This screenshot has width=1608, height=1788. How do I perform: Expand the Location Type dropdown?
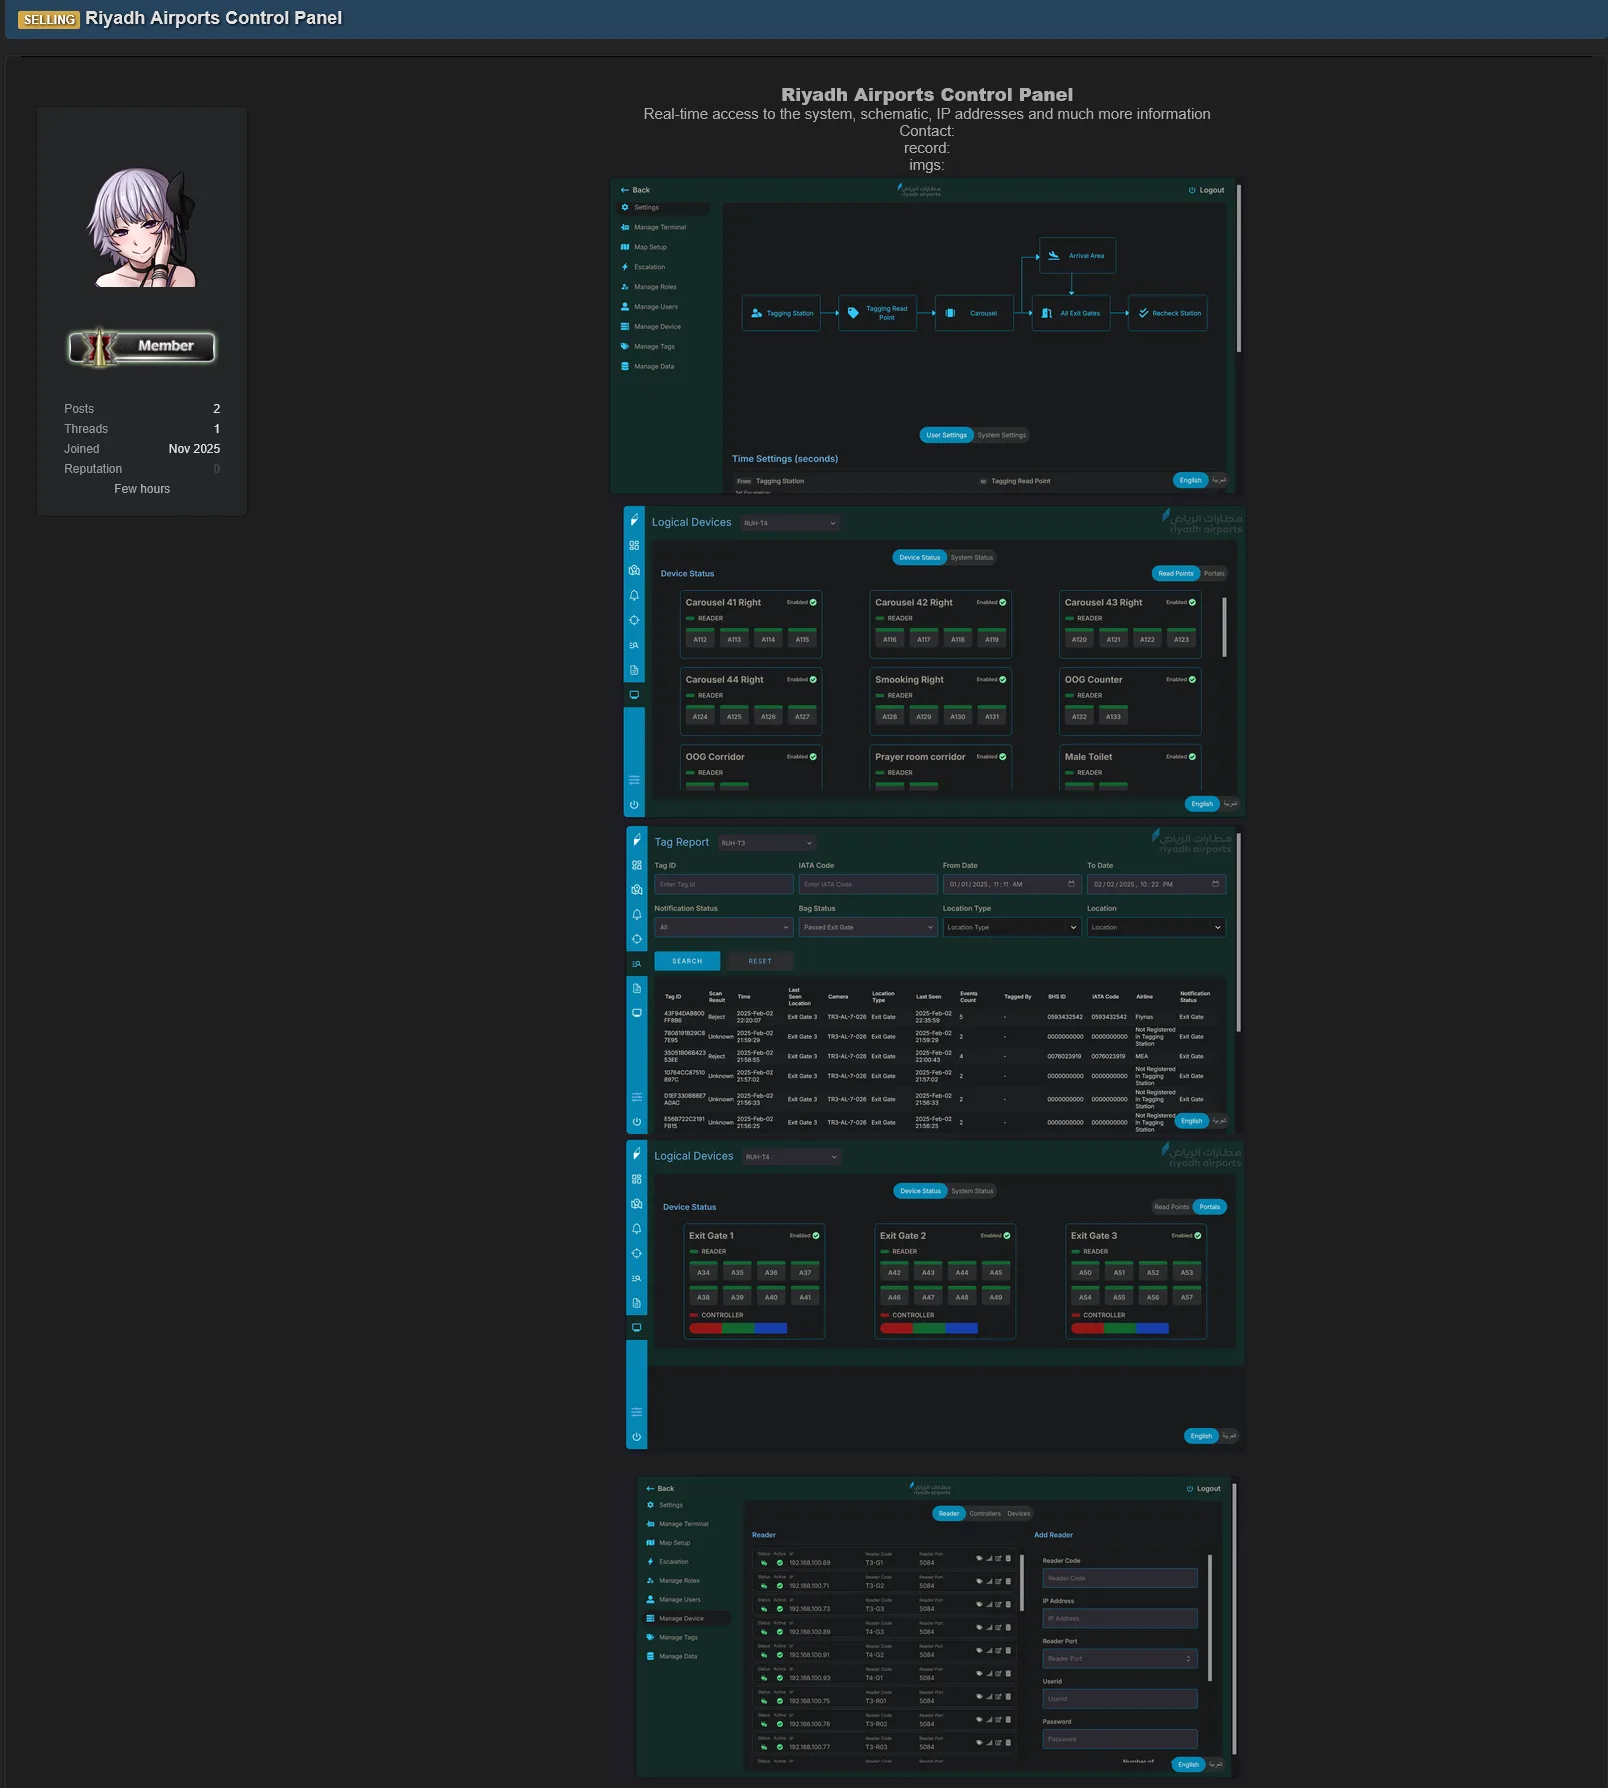click(1011, 927)
